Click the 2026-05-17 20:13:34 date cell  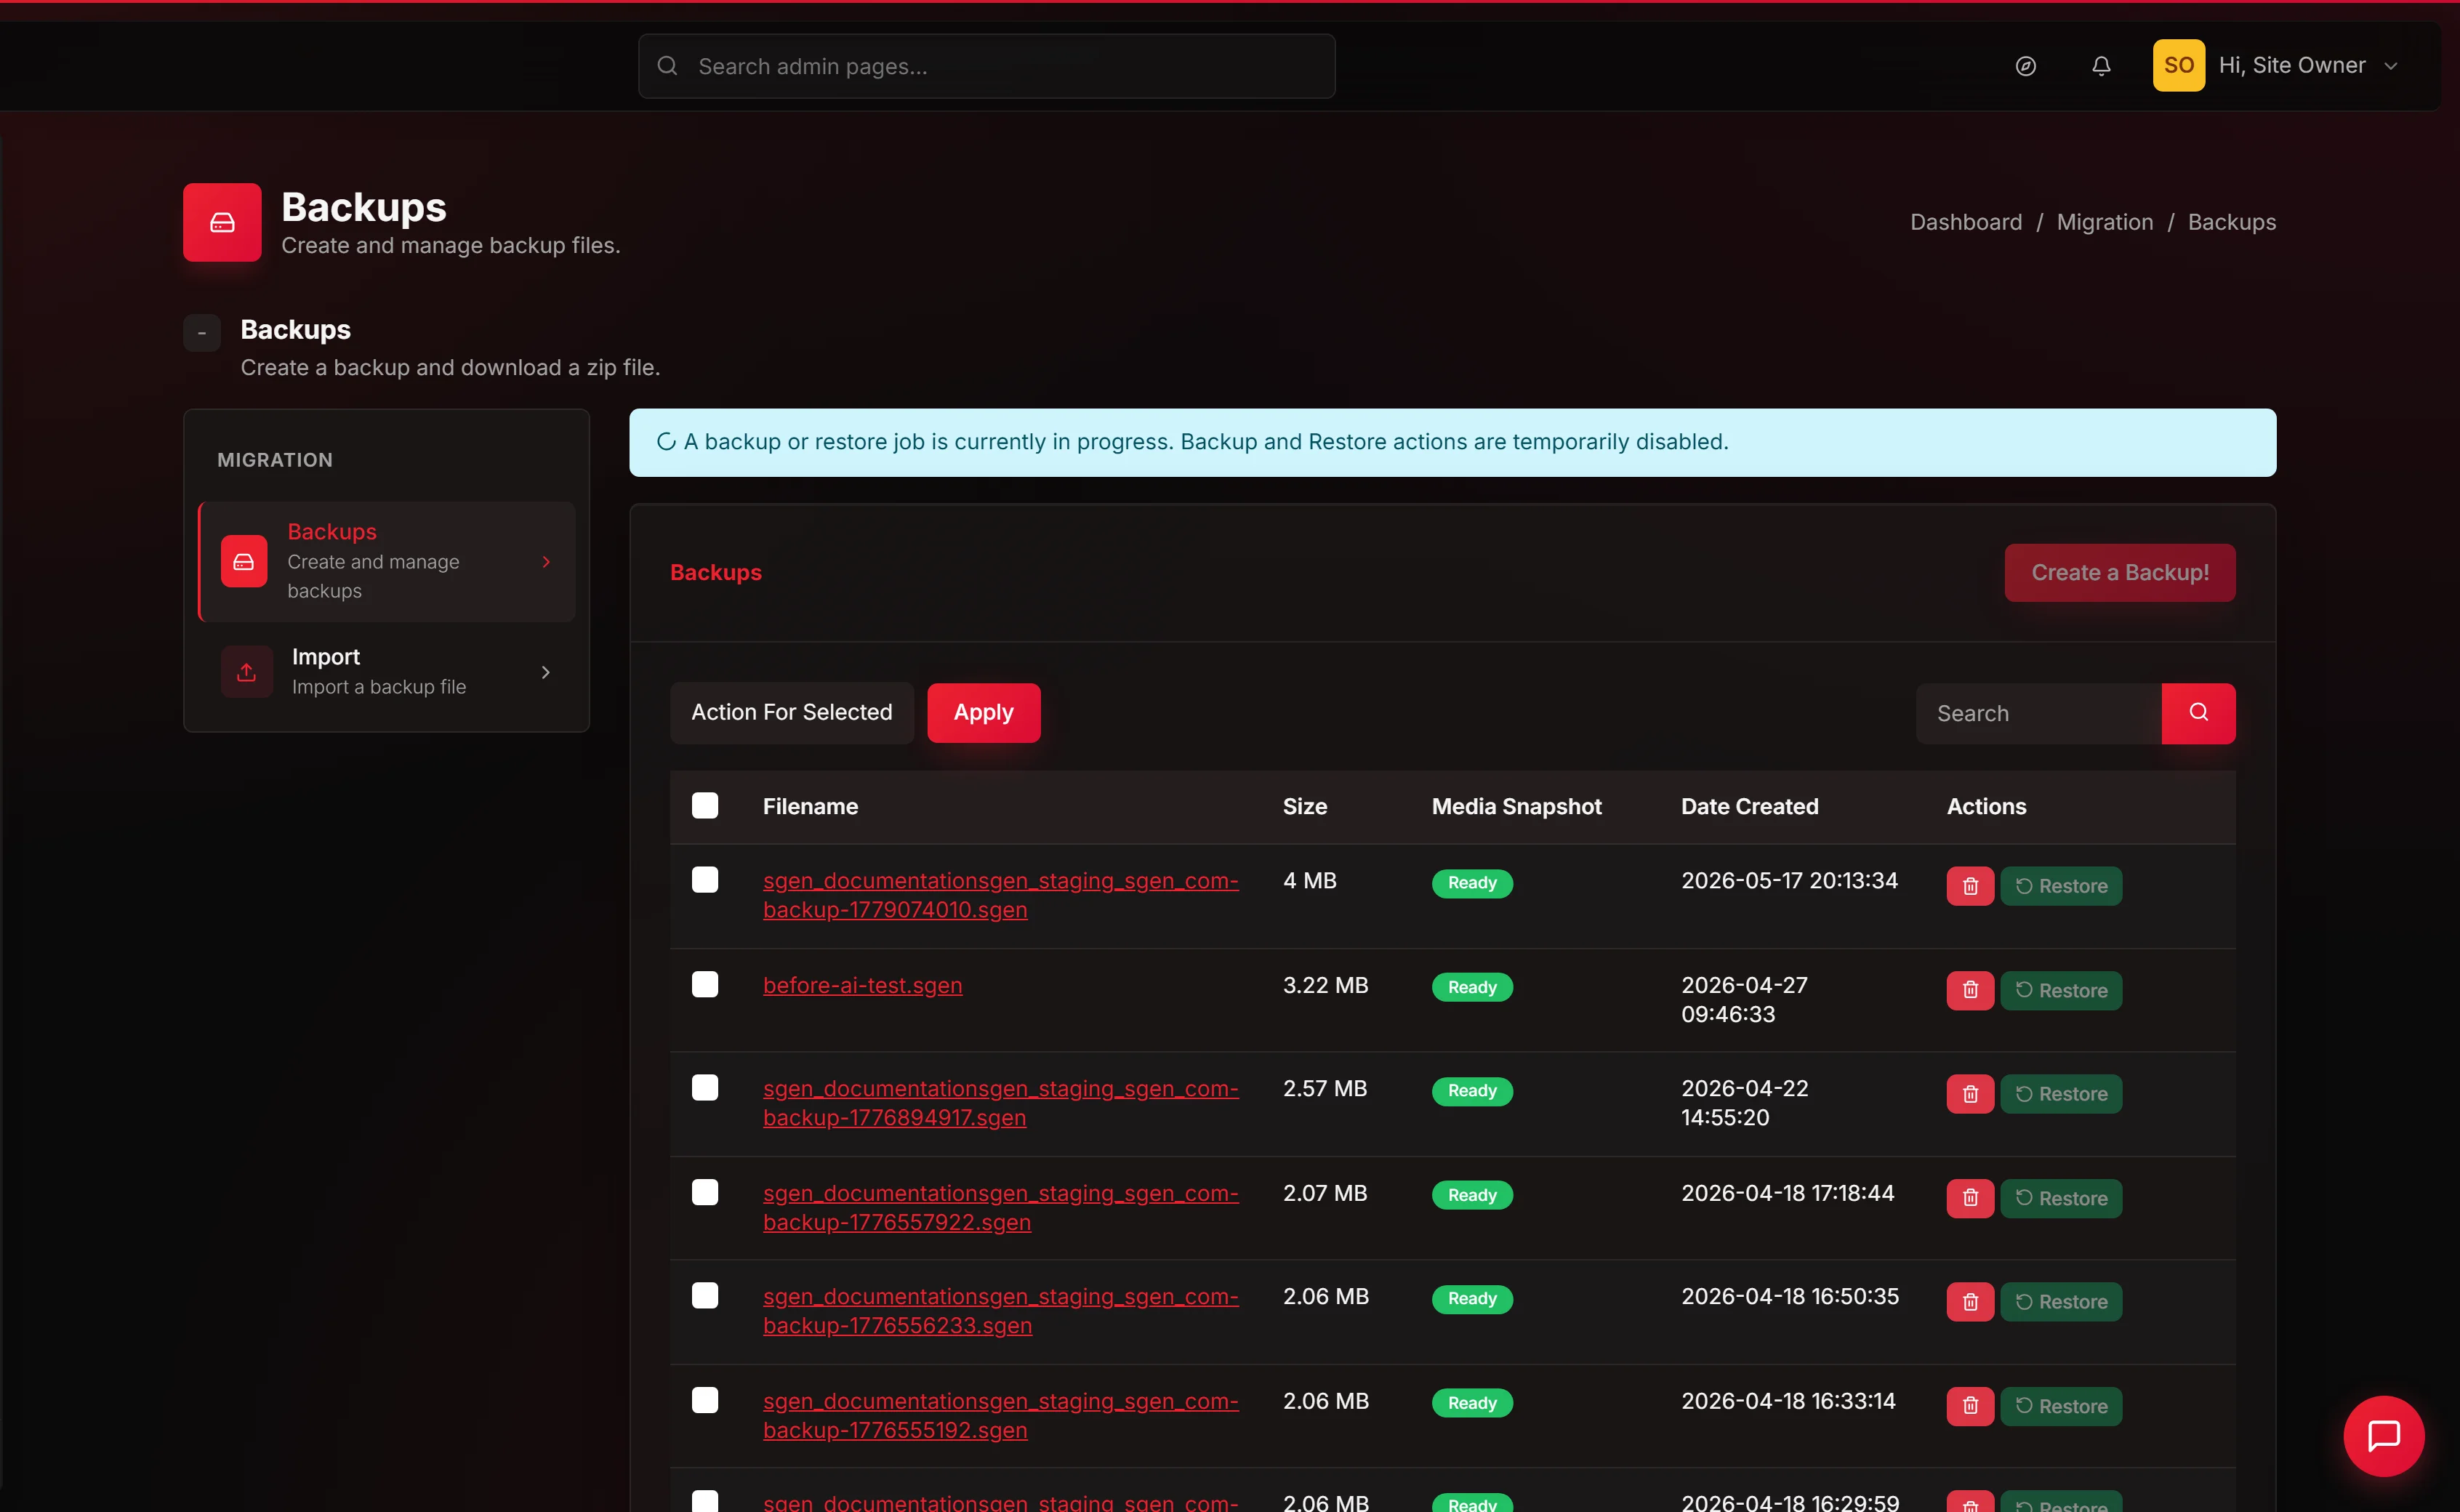coord(1789,881)
